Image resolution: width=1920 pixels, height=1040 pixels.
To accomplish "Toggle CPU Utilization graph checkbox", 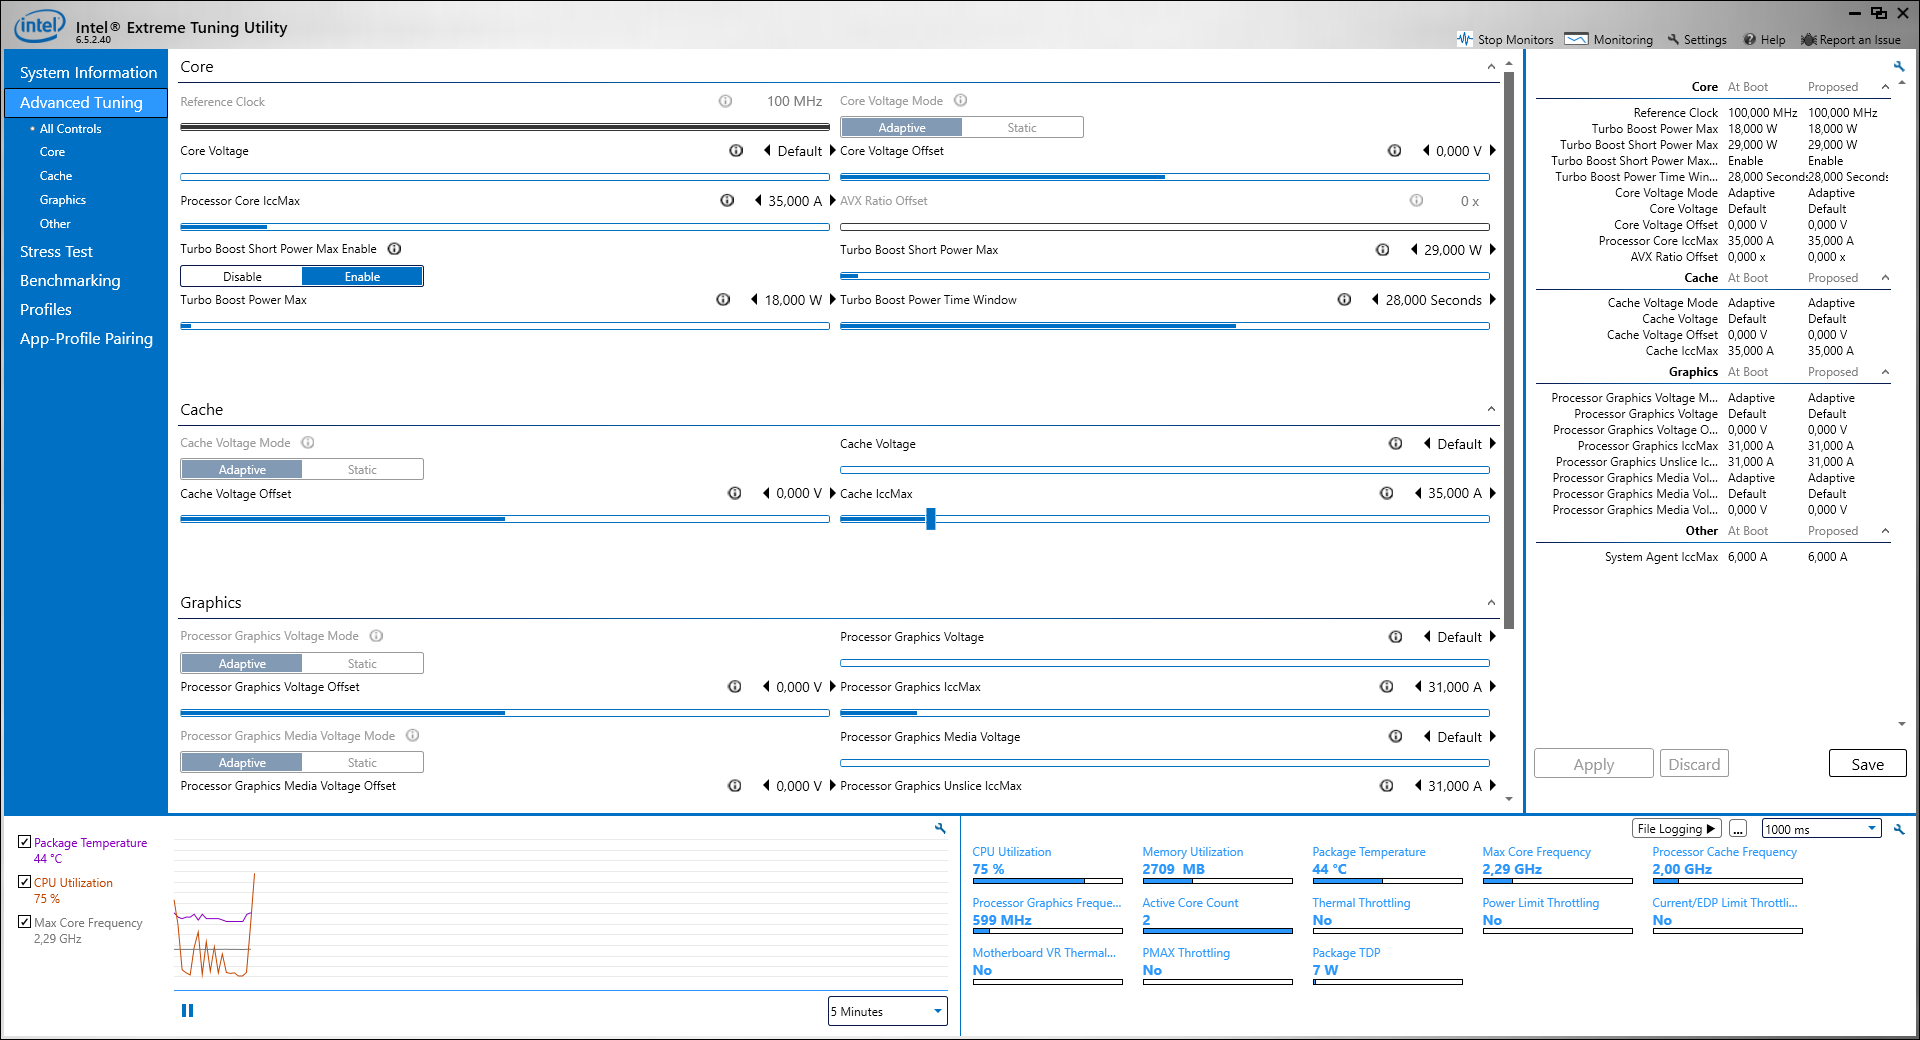I will point(25,882).
